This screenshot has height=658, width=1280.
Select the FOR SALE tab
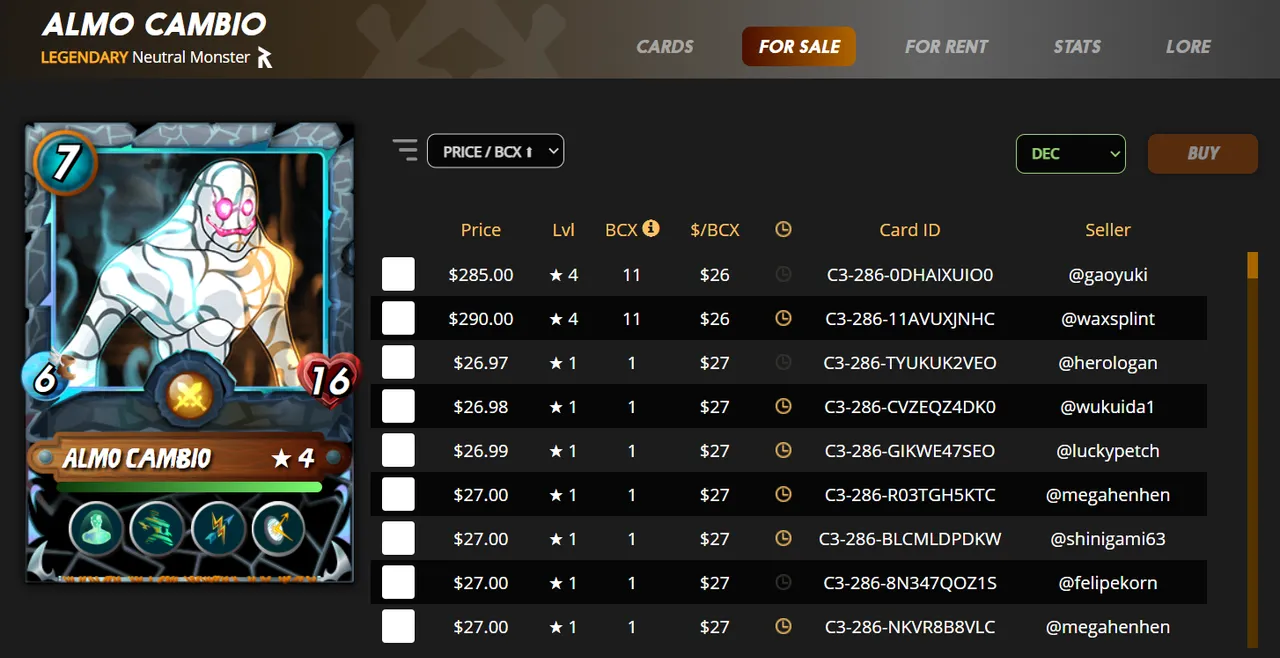pyautogui.click(x=799, y=46)
